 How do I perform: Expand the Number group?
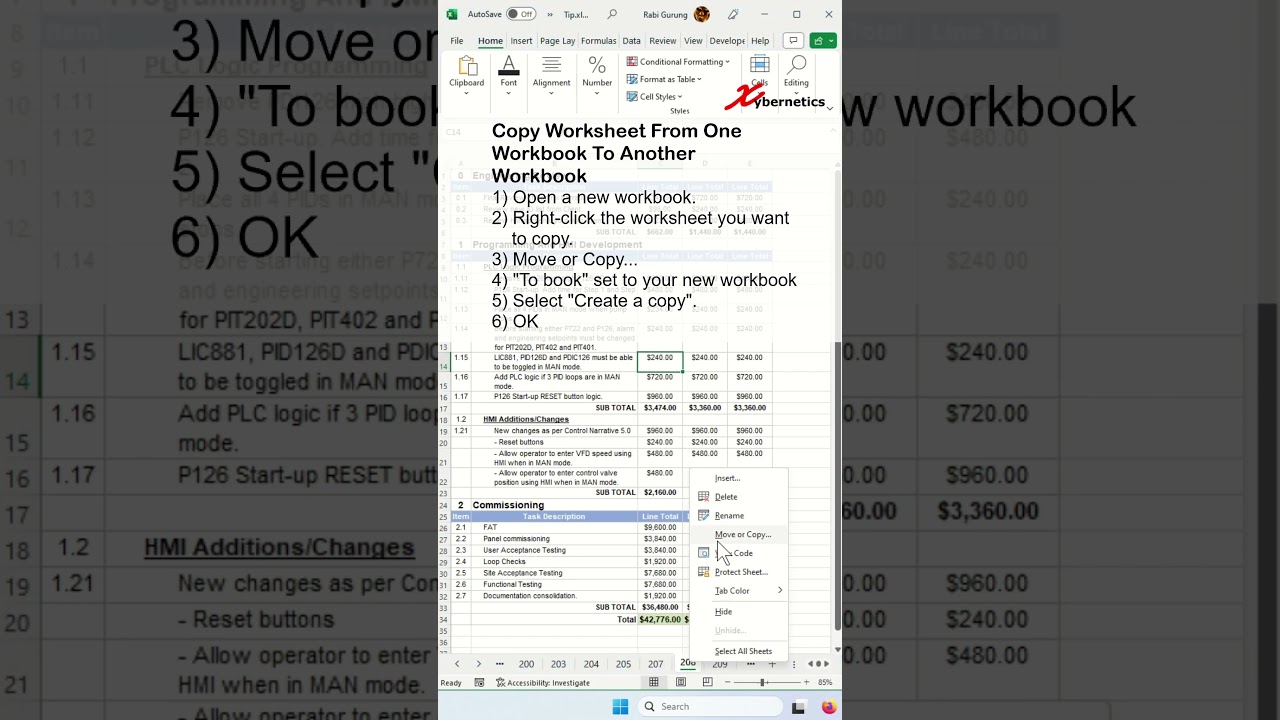point(597,92)
